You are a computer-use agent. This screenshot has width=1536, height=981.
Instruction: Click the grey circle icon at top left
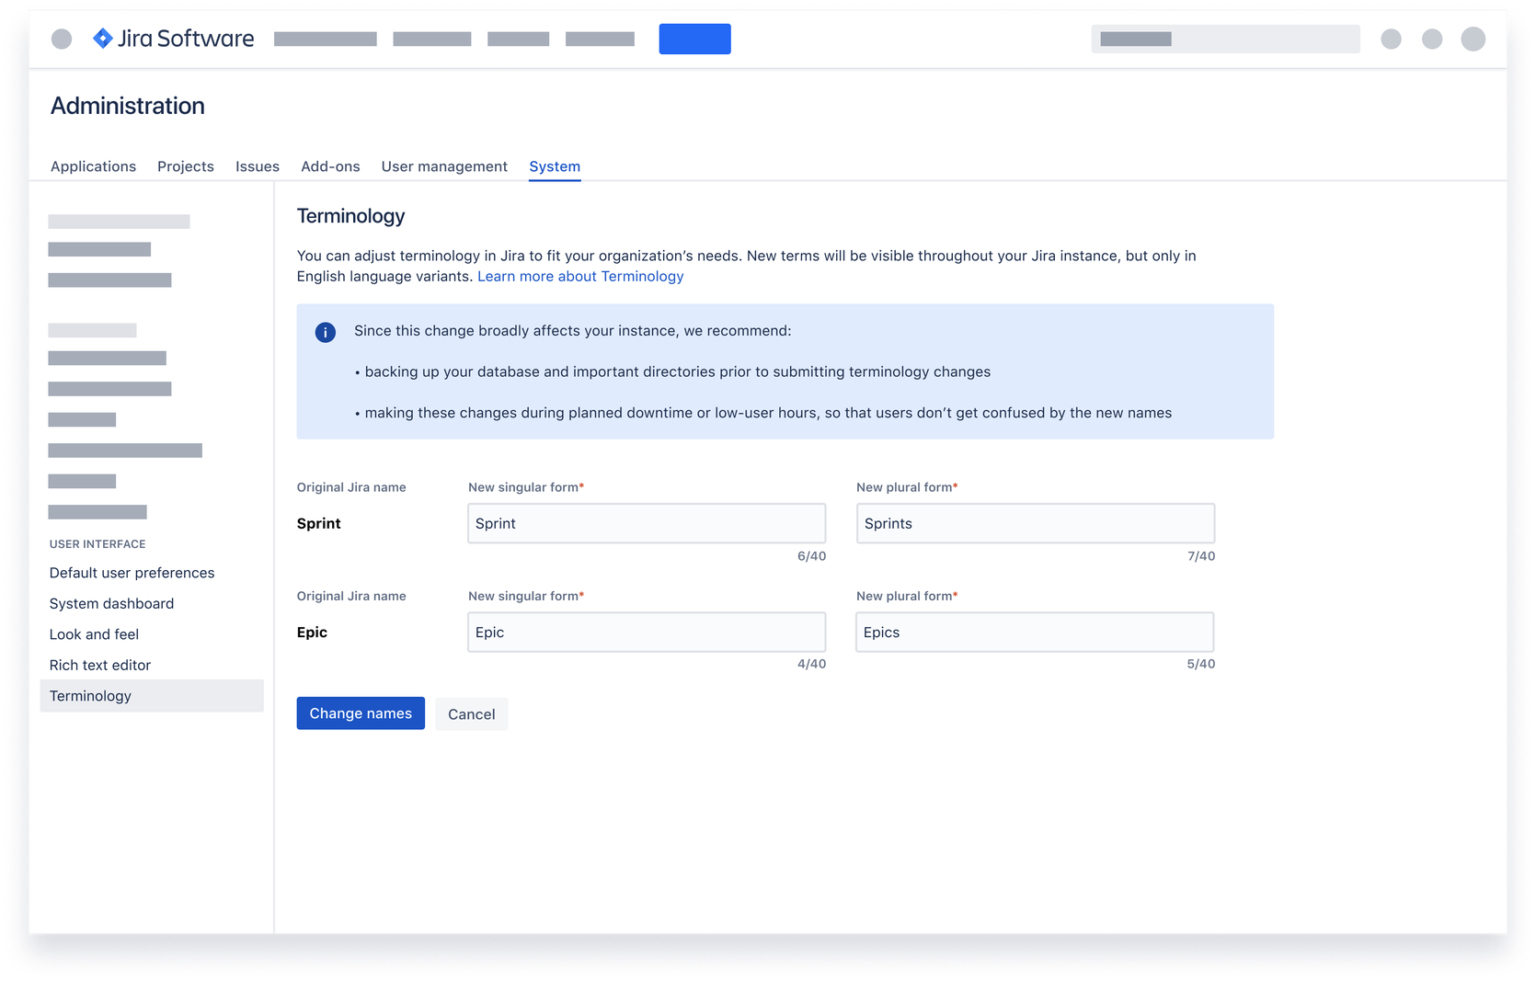(x=61, y=38)
